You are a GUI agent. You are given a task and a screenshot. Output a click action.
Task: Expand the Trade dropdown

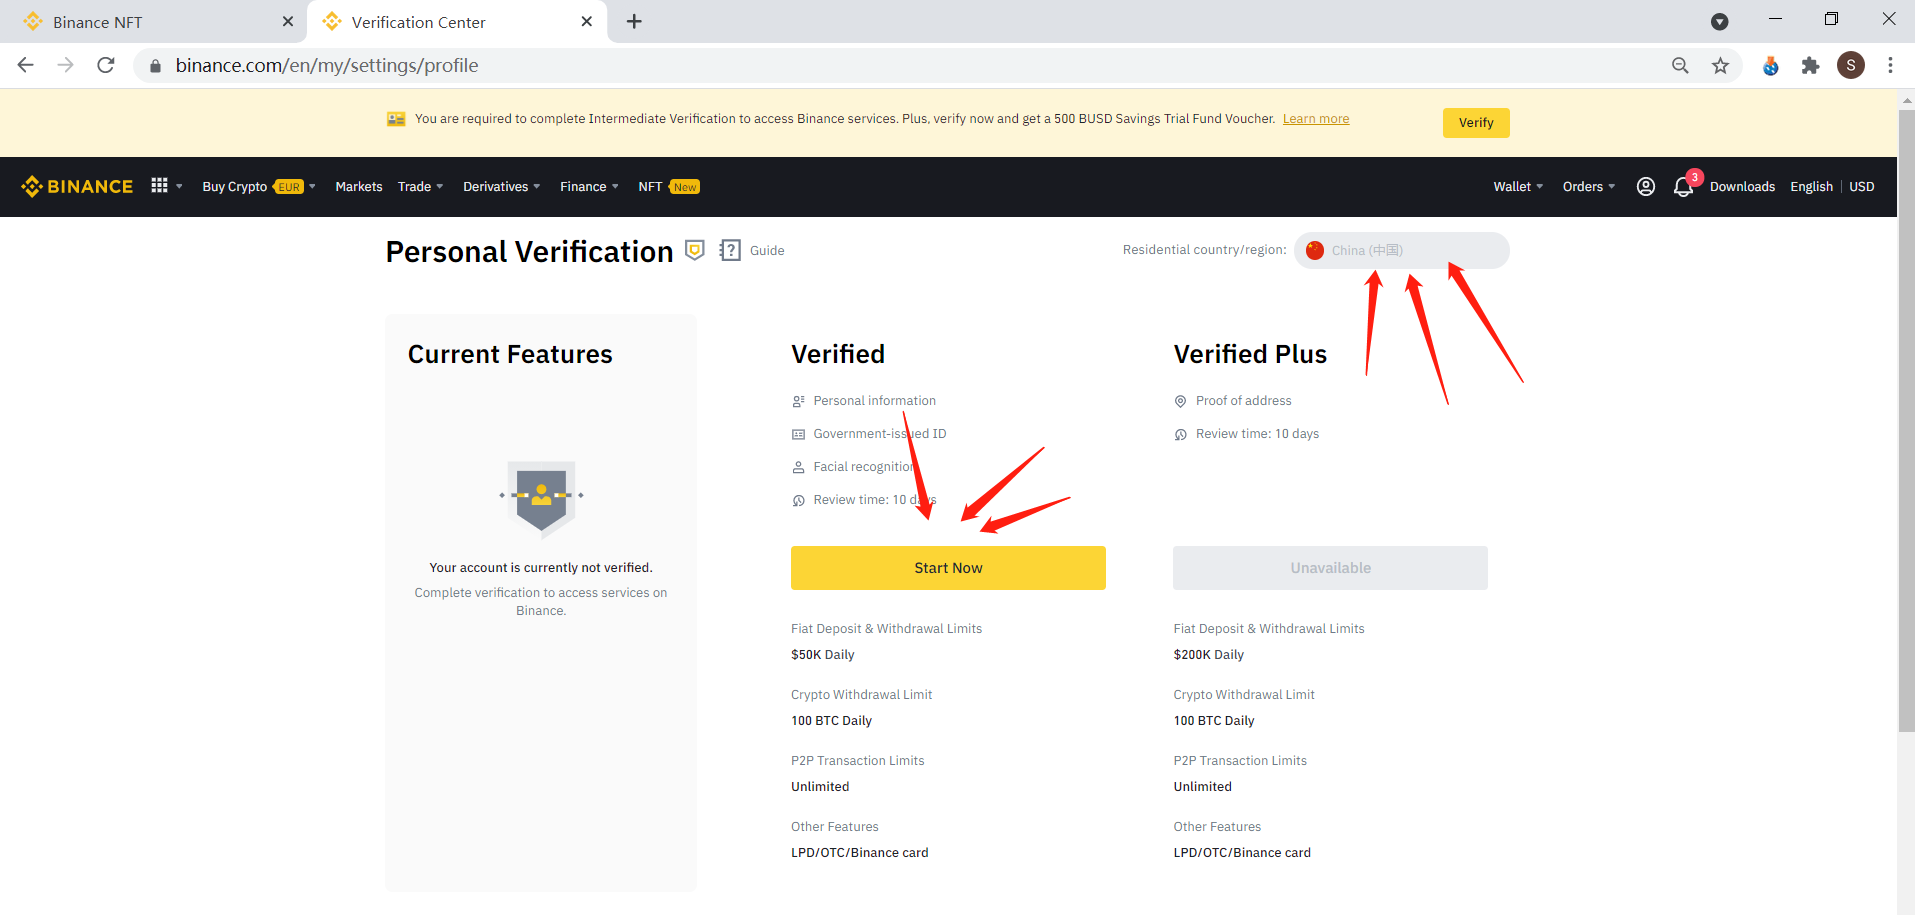click(421, 186)
